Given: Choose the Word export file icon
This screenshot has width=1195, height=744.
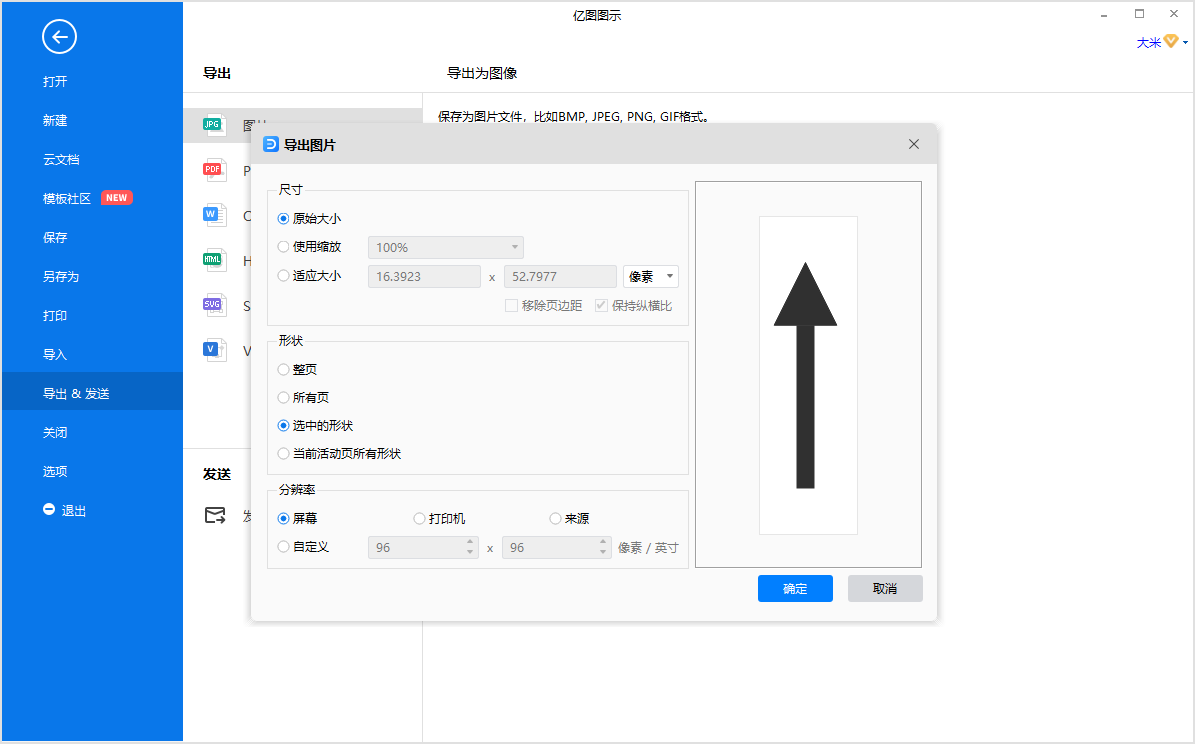Looking at the screenshot, I should [214, 215].
